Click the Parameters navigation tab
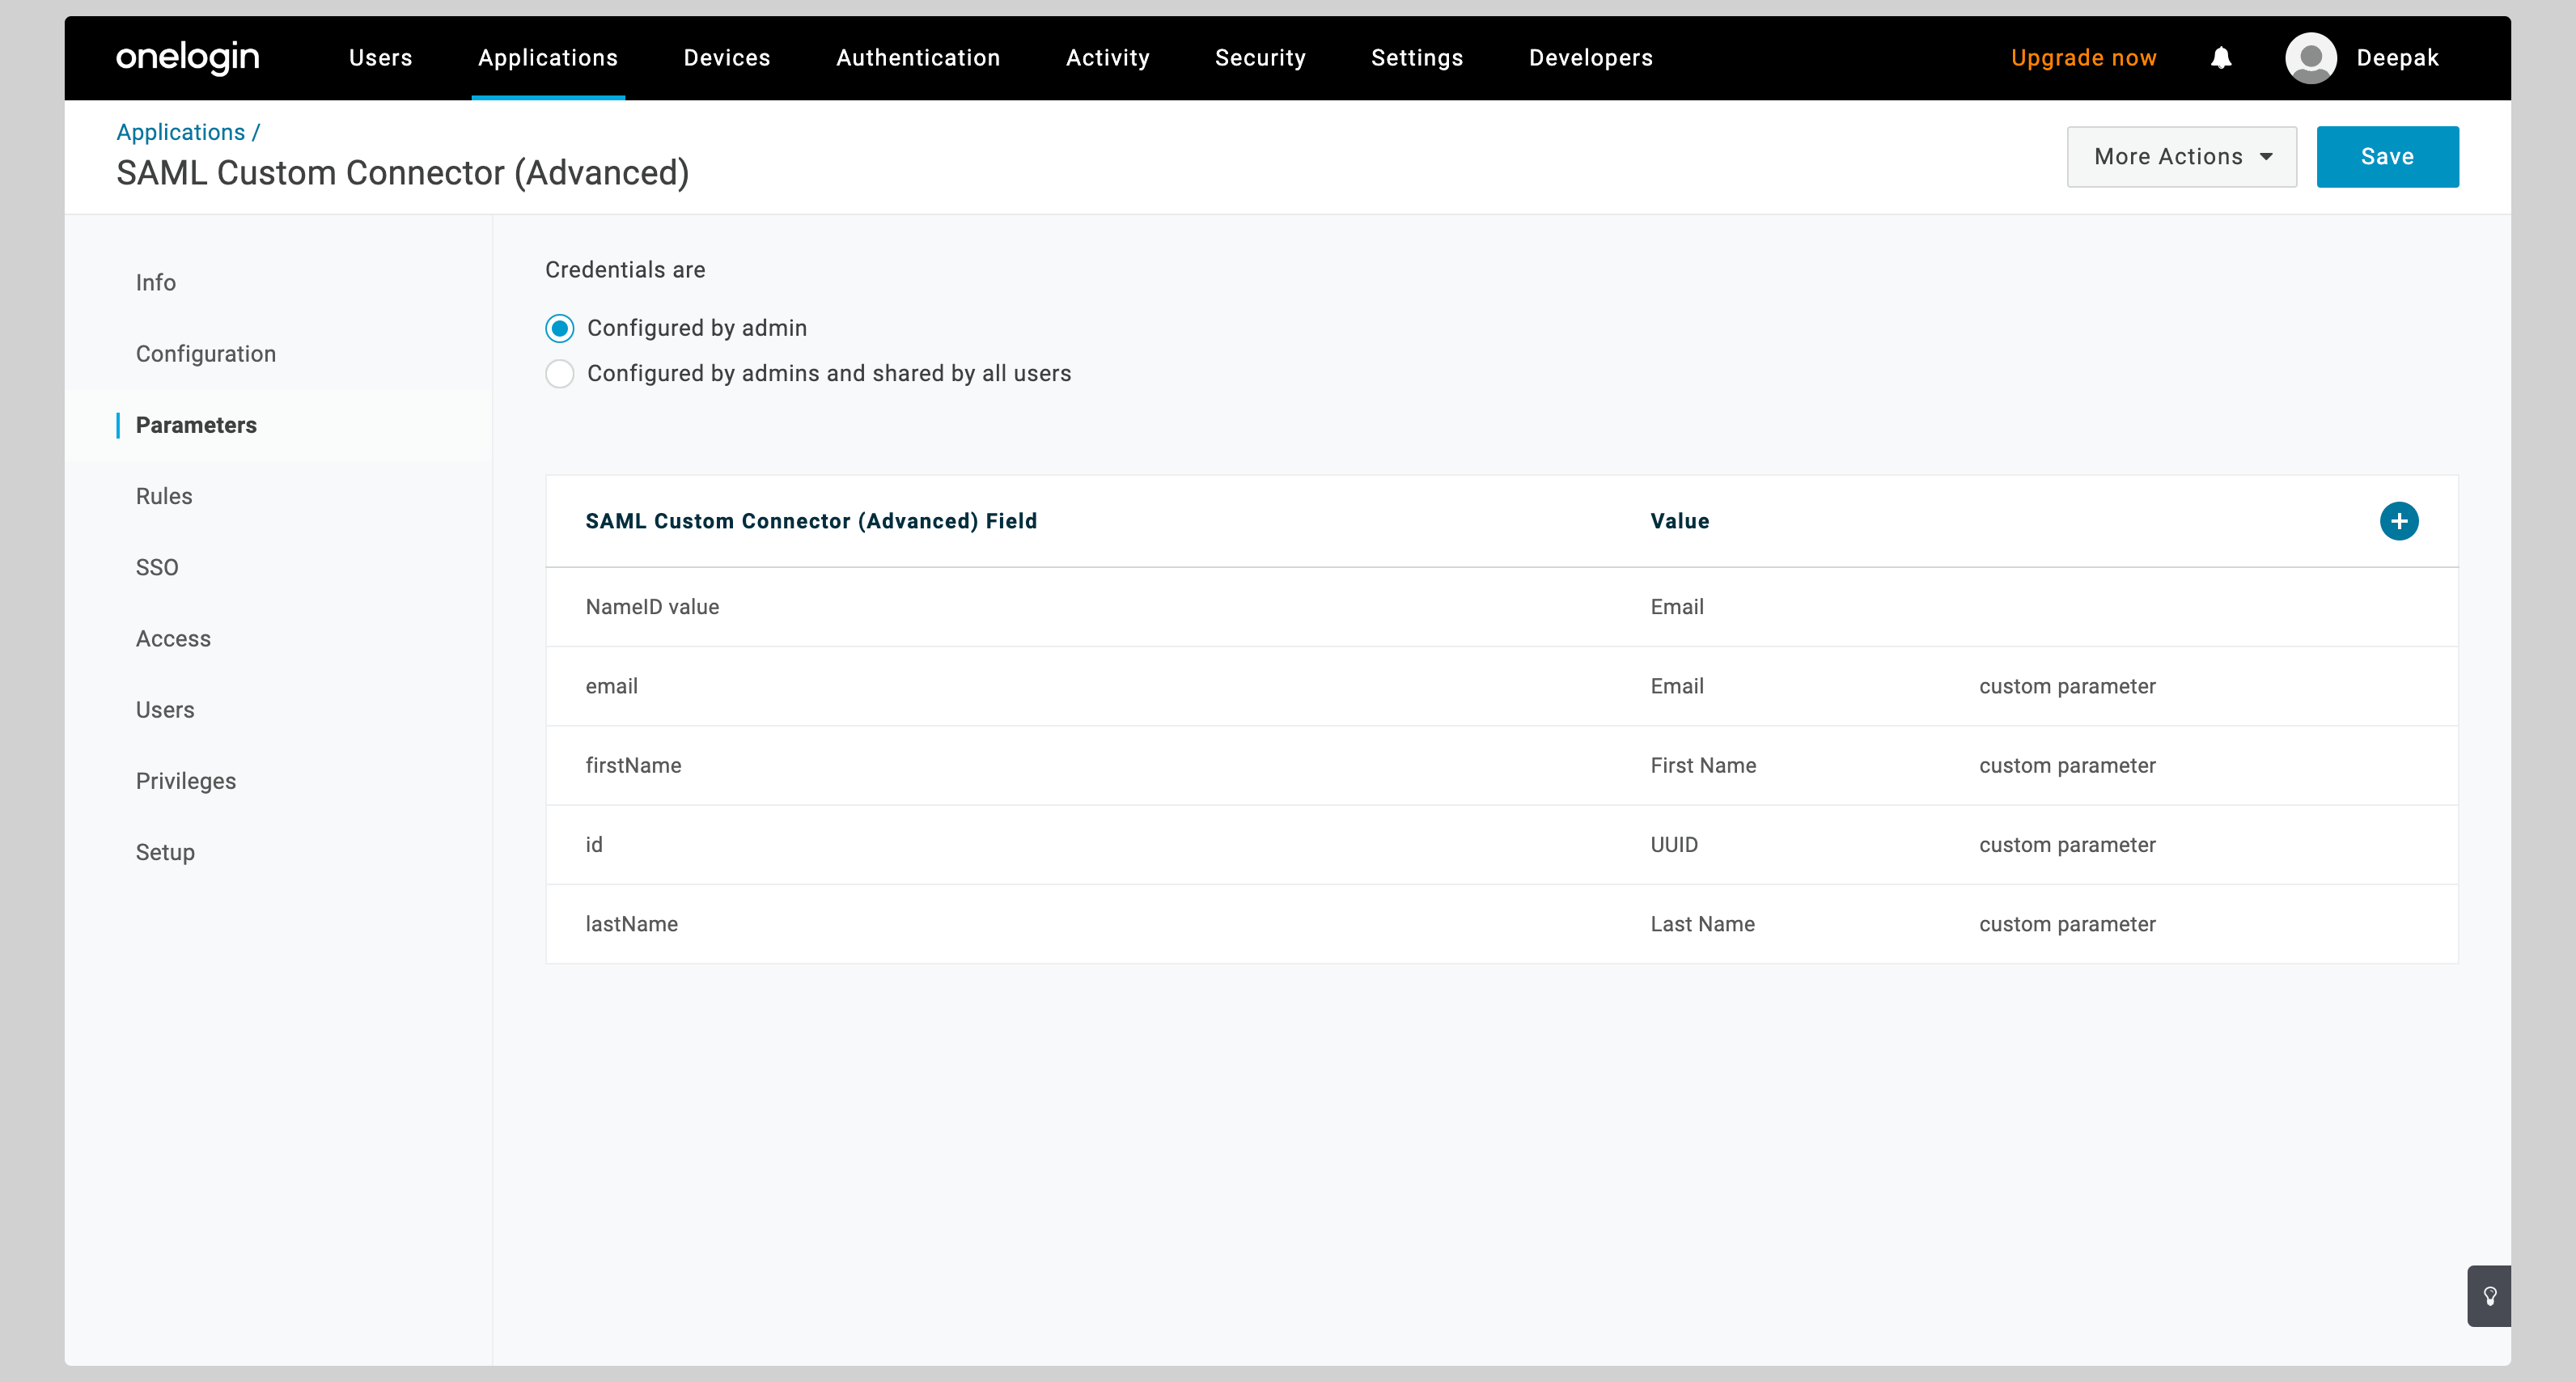Viewport: 2576px width, 1382px height. coord(197,424)
